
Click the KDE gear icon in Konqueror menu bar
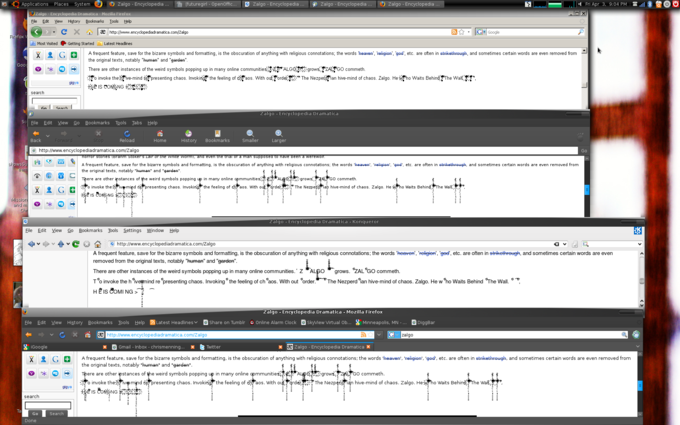click(638, 231)
